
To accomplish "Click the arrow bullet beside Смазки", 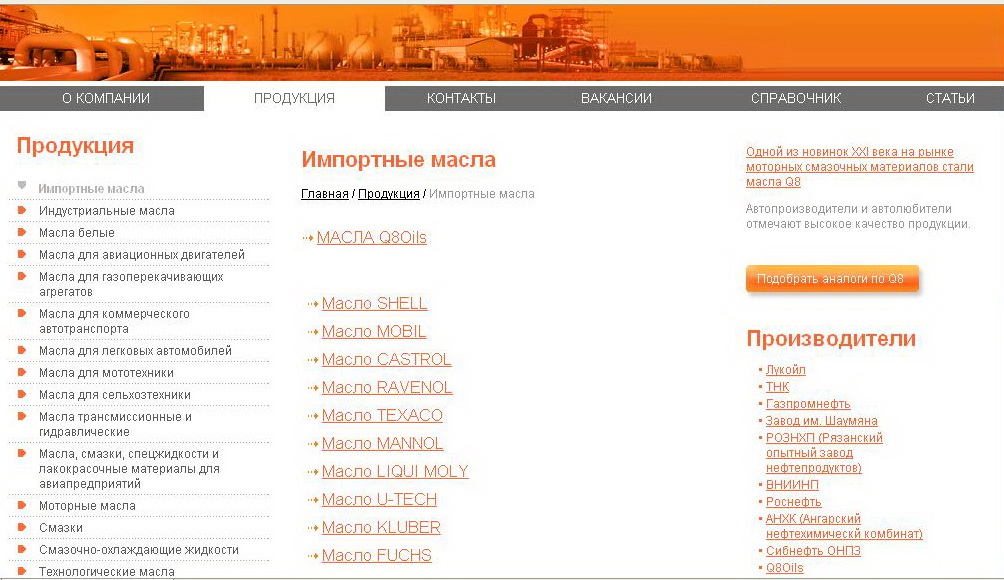I will [22, 527].
